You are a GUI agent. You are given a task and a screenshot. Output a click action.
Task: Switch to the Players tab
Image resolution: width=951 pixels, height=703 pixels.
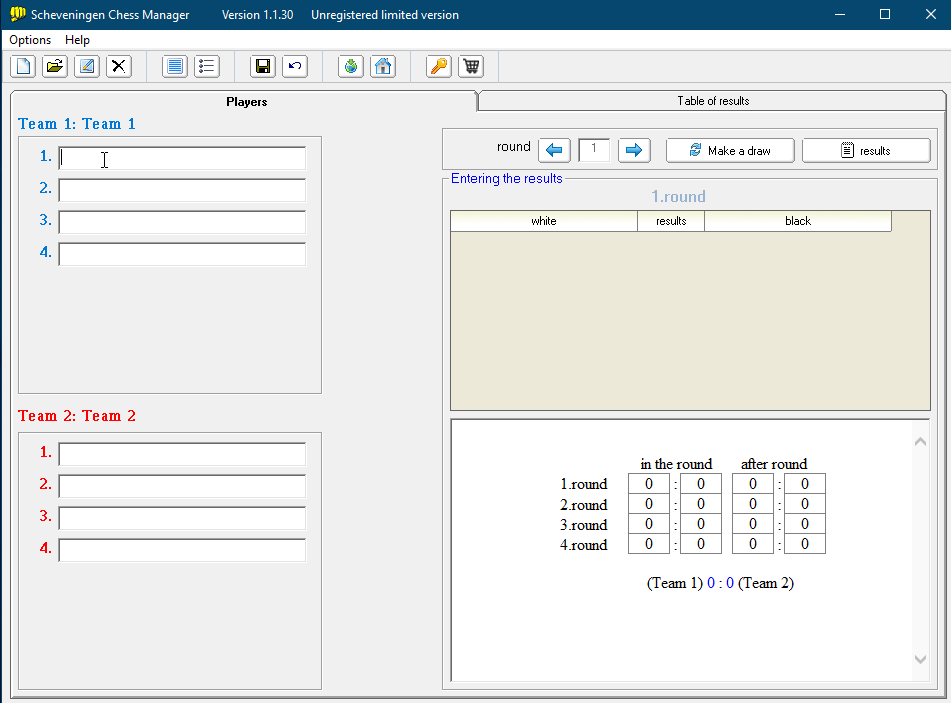[x=246, y=102]
